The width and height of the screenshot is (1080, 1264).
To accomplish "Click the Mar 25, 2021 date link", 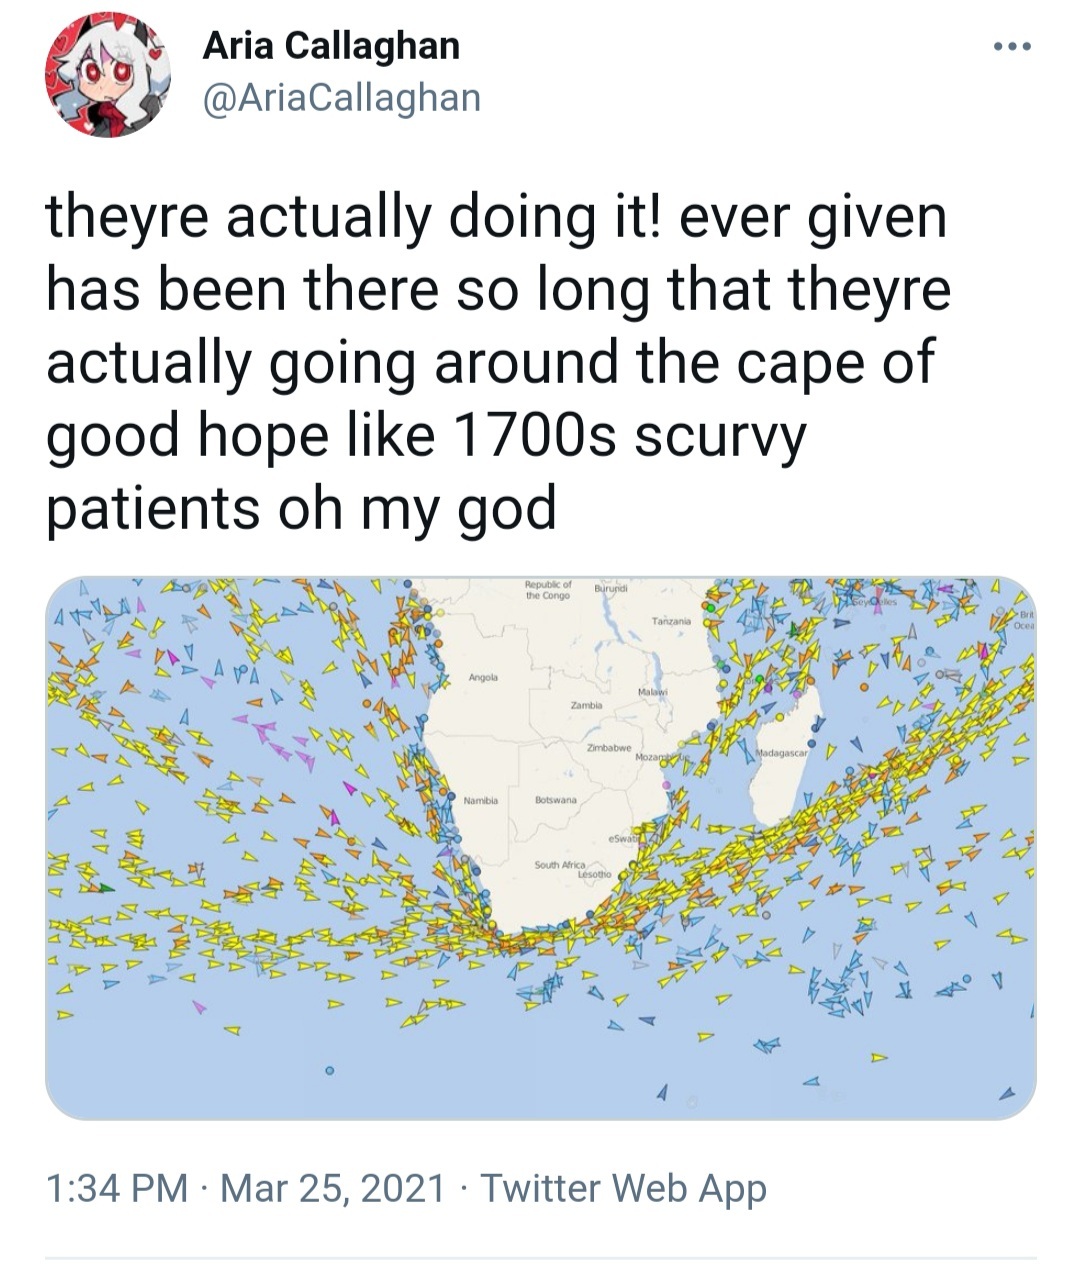I will (332, 1188).
